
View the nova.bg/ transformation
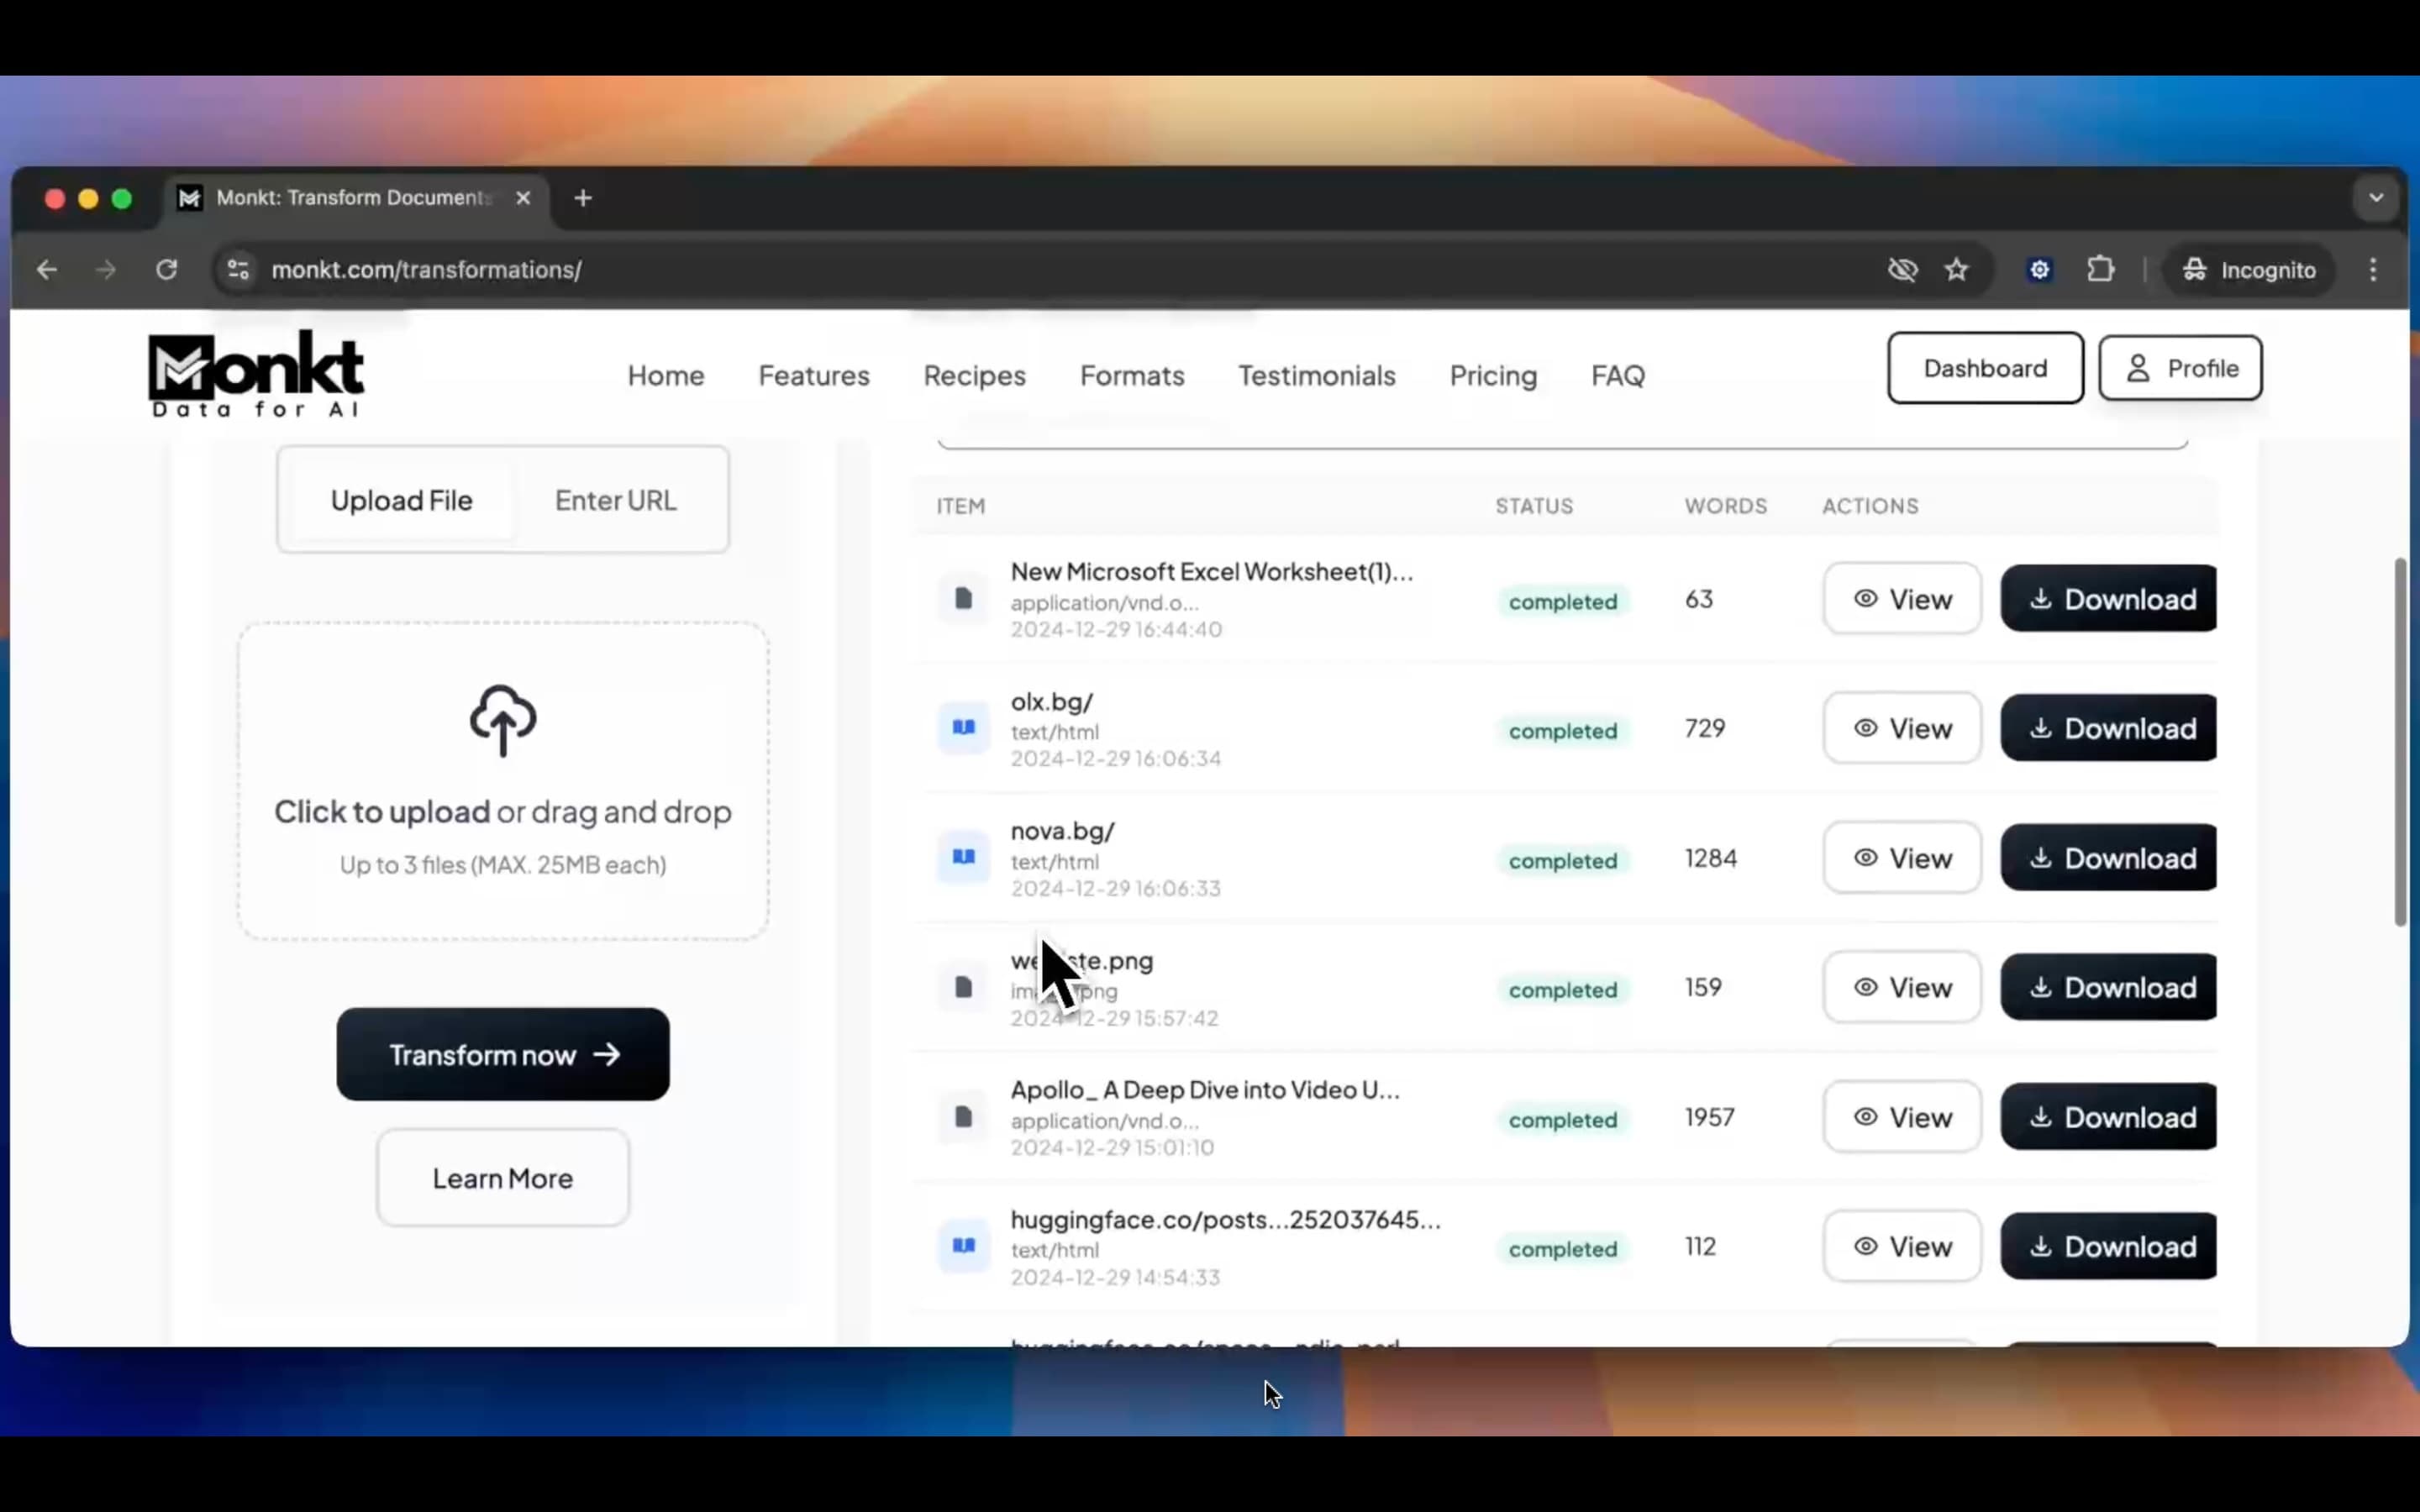[x=1902, y=857]
